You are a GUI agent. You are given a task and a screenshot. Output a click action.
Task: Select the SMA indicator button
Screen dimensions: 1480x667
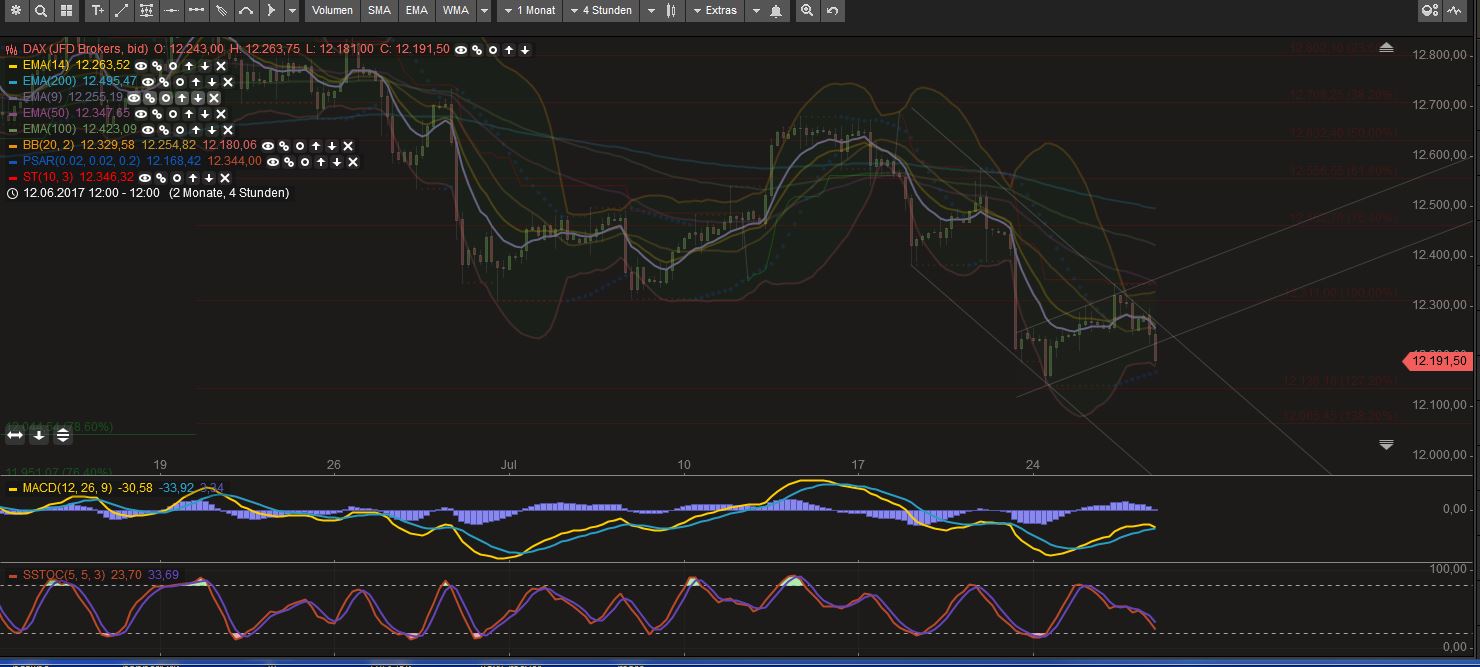[x=379, y=11]
